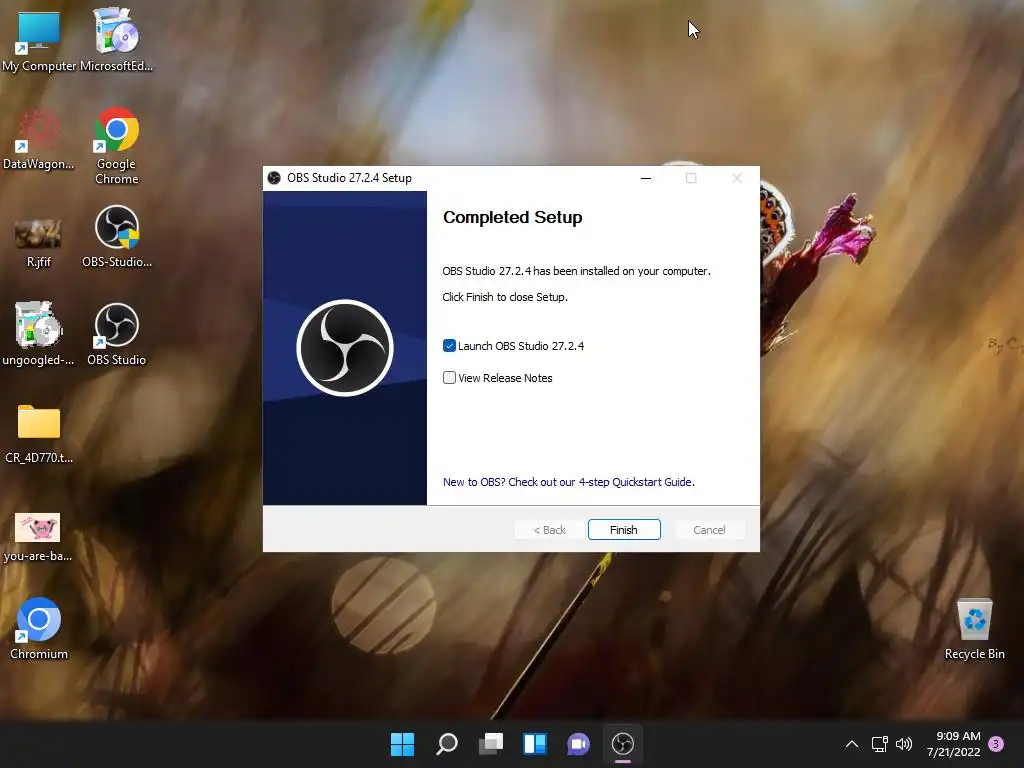The image size is (1024, 768).
Task: Open the clock and date panel
Action: point(953,744)
